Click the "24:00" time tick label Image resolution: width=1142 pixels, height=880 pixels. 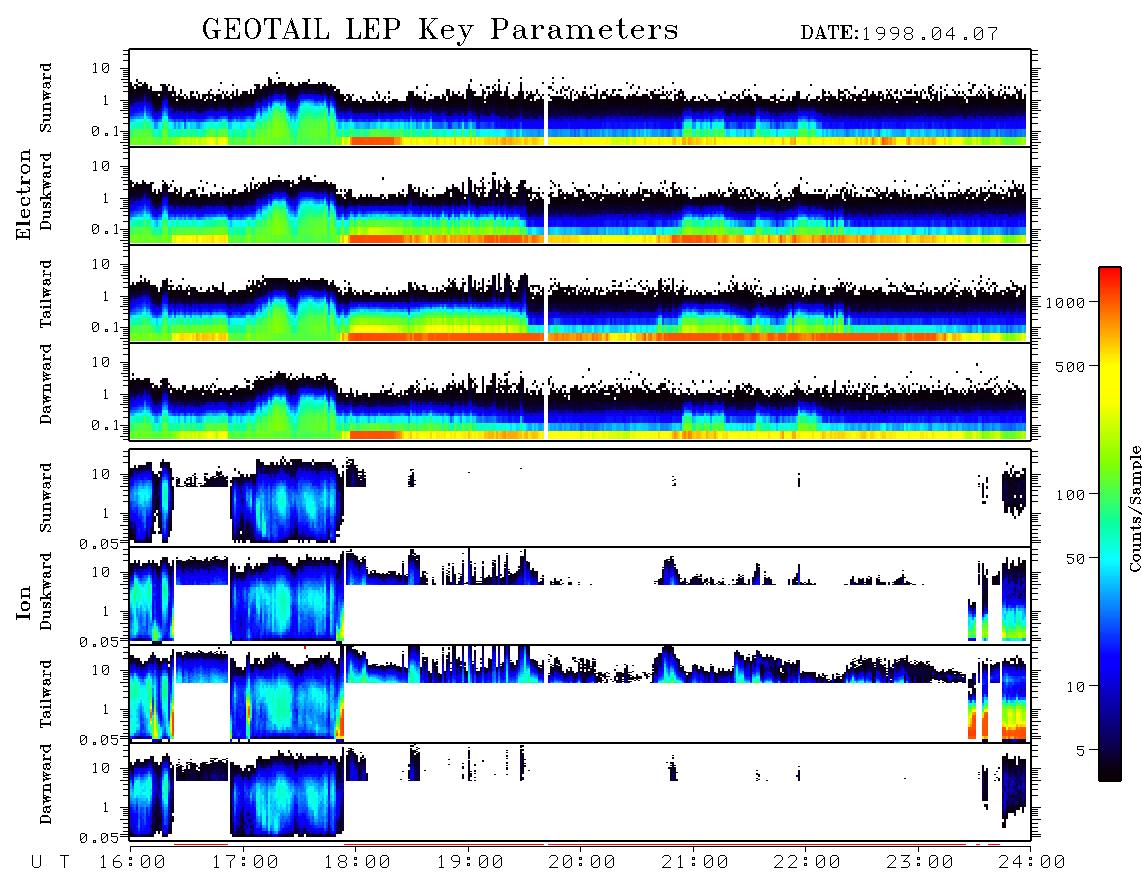click(1031, 863)
